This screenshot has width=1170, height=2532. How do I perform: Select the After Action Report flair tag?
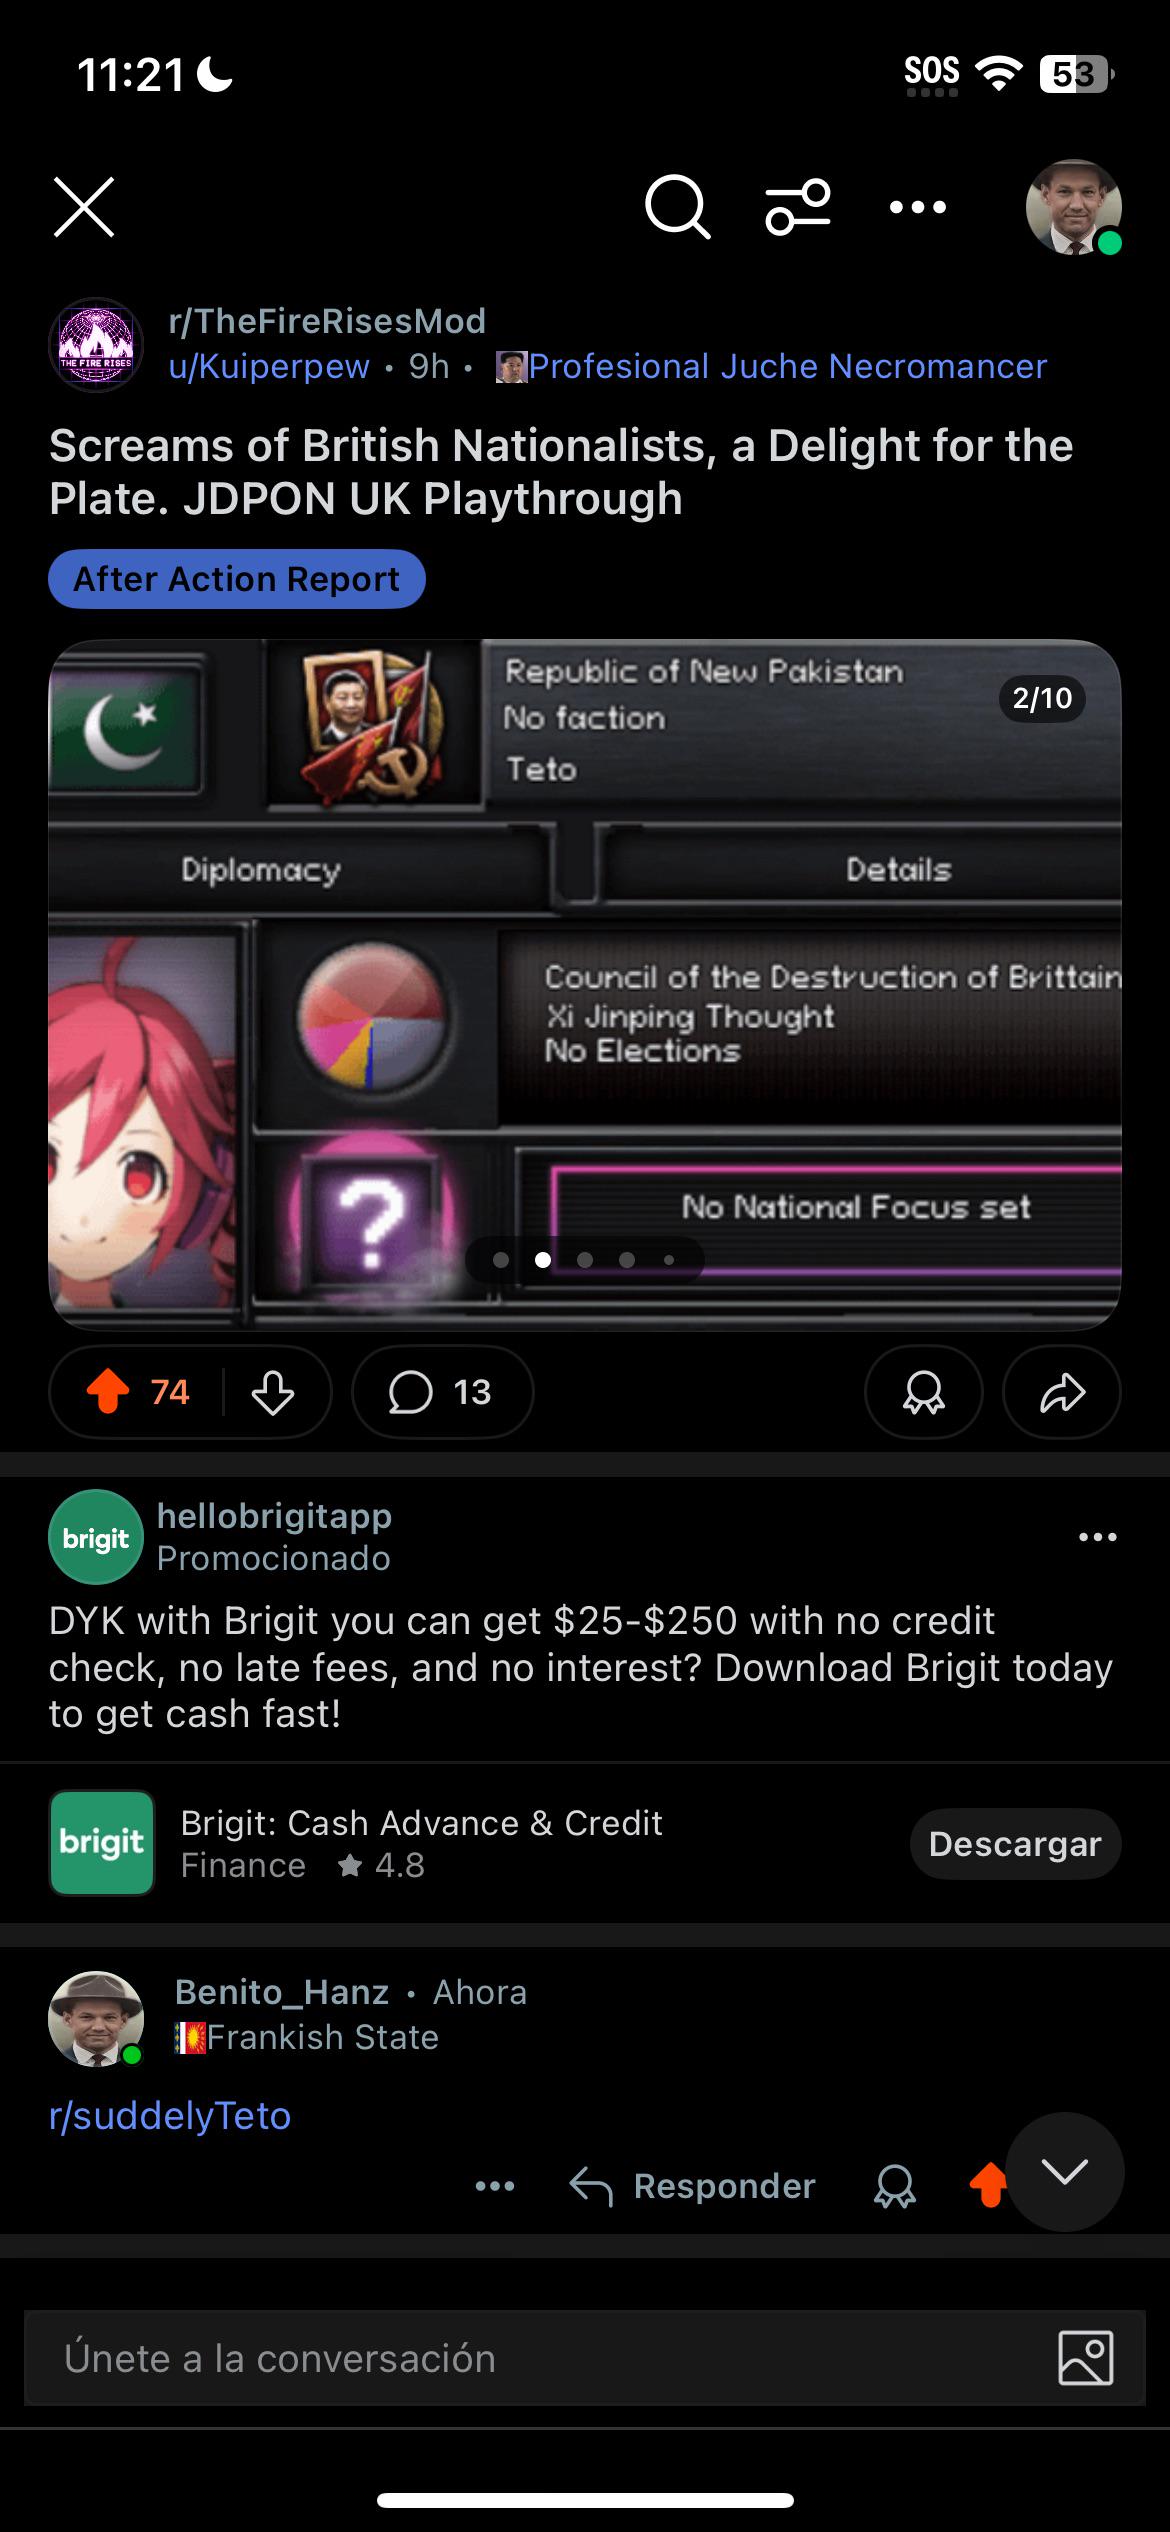[x=237, y=579]
